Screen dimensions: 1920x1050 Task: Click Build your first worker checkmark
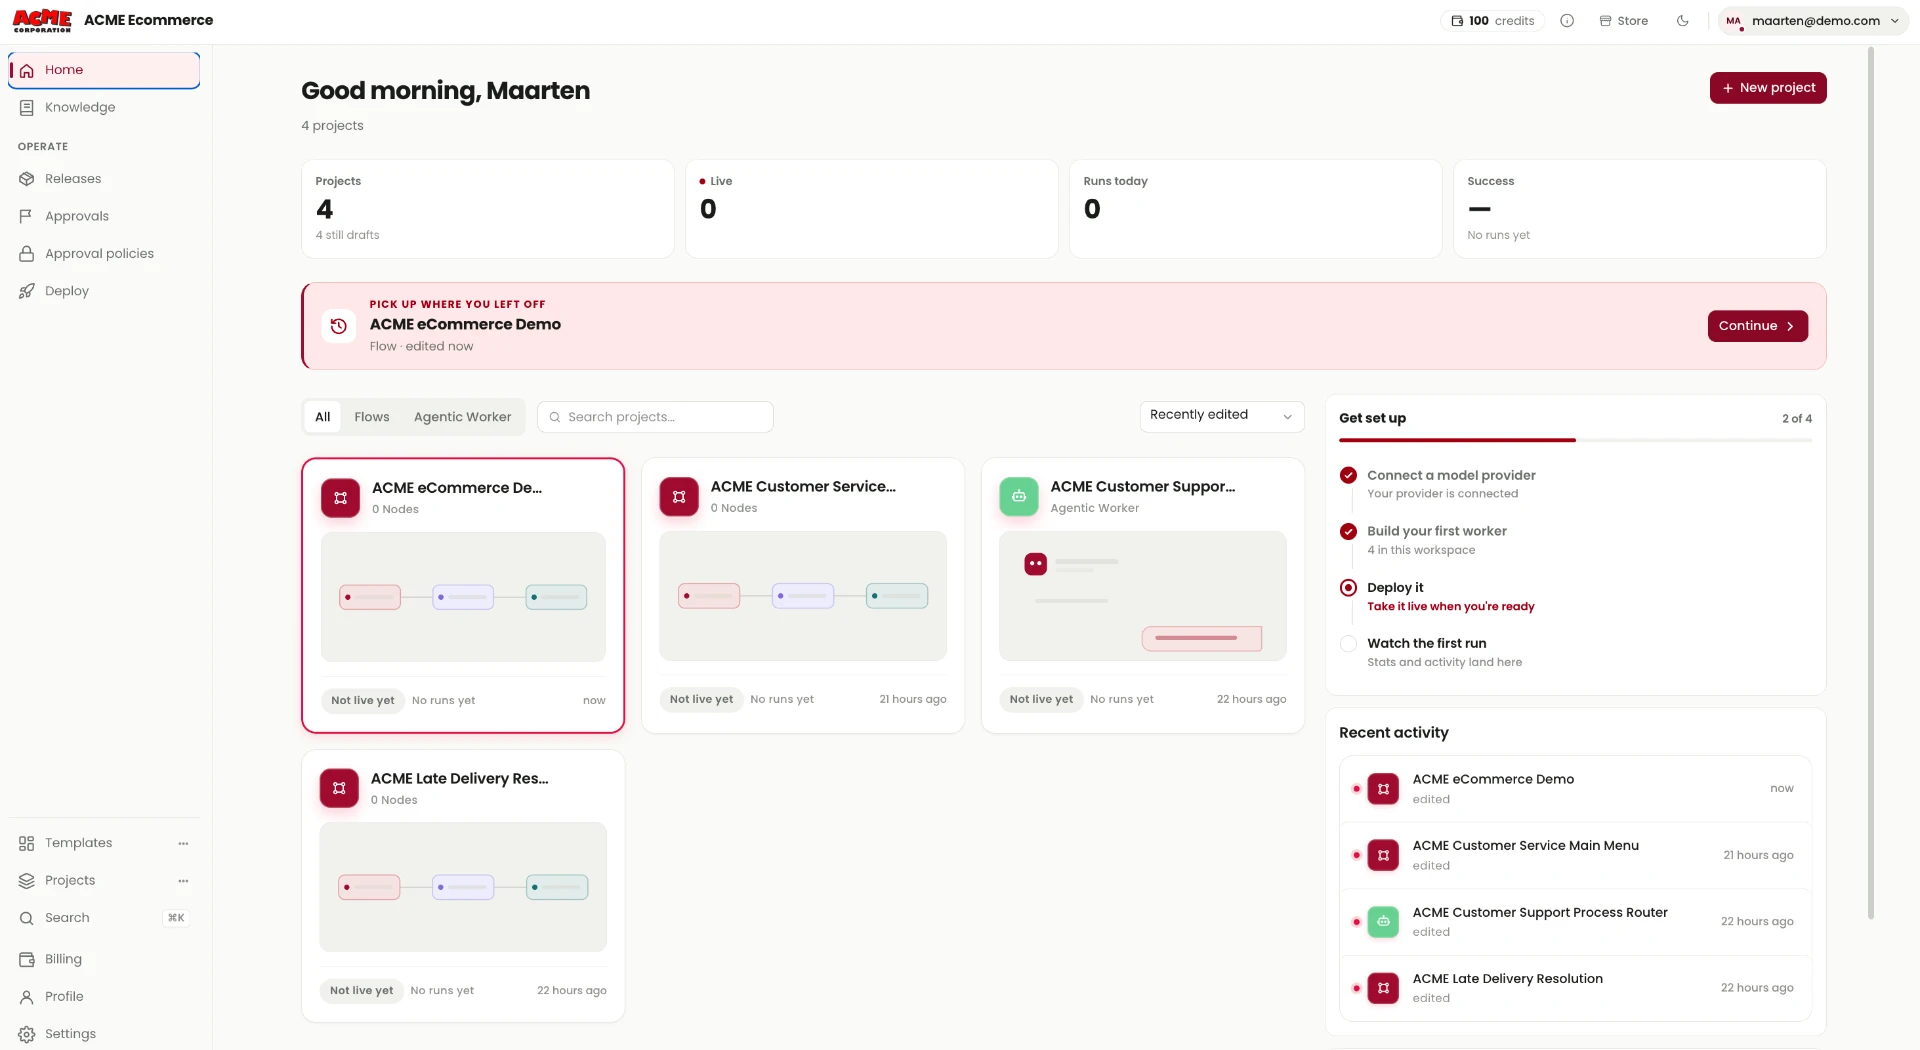[1349, 532]
